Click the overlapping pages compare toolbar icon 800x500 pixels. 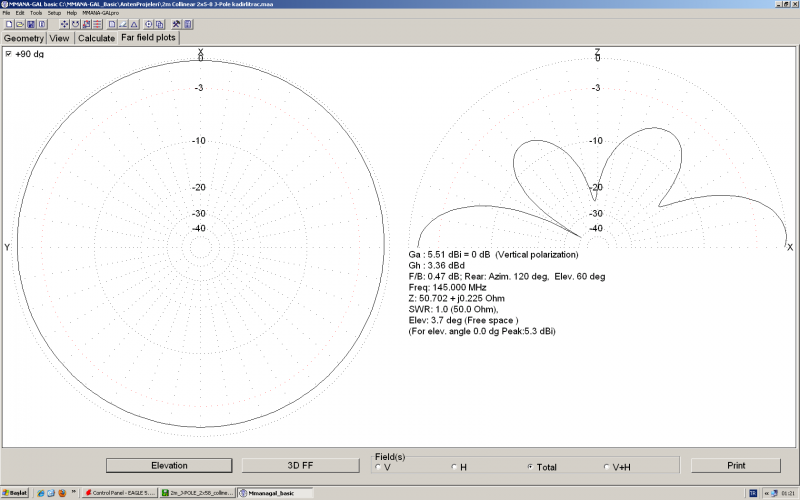click(x=159, y=24)
